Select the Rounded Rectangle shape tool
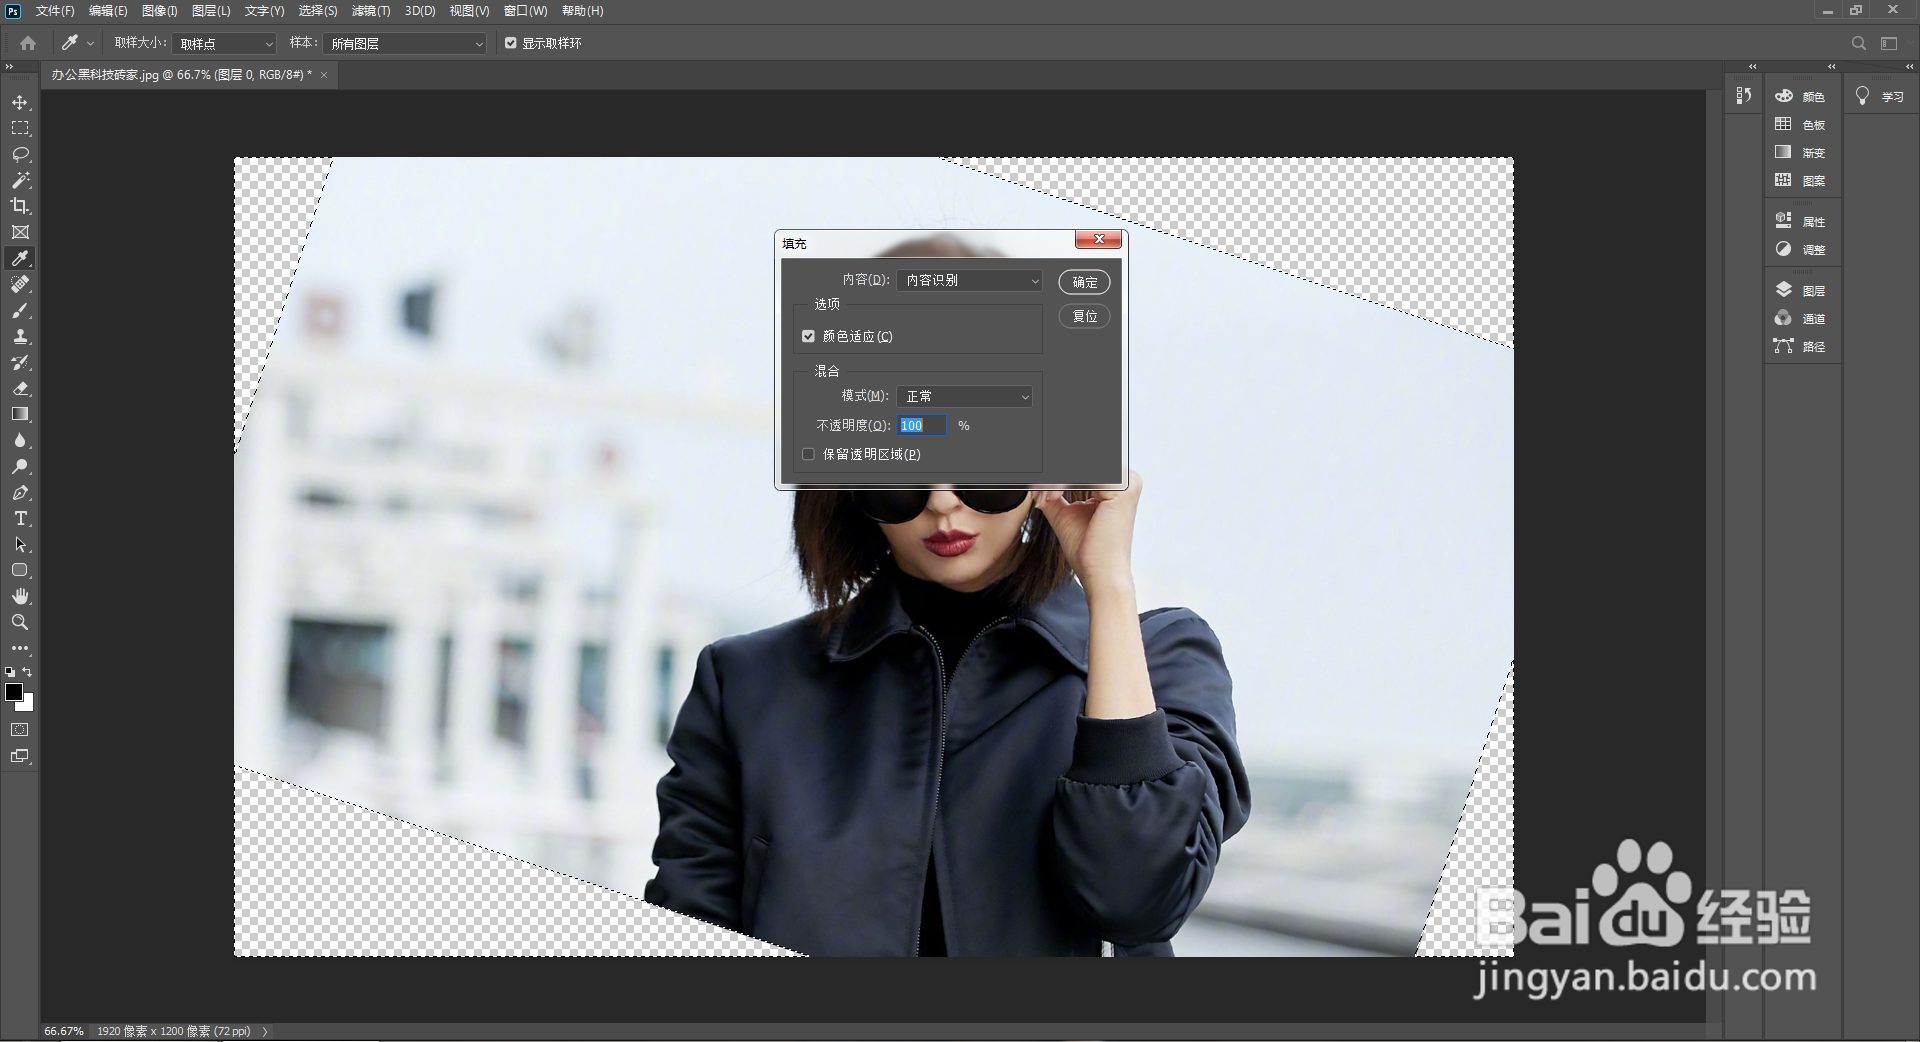Screen dimensions: 1920x1042 pyautogui.click(x=20, y=571)
